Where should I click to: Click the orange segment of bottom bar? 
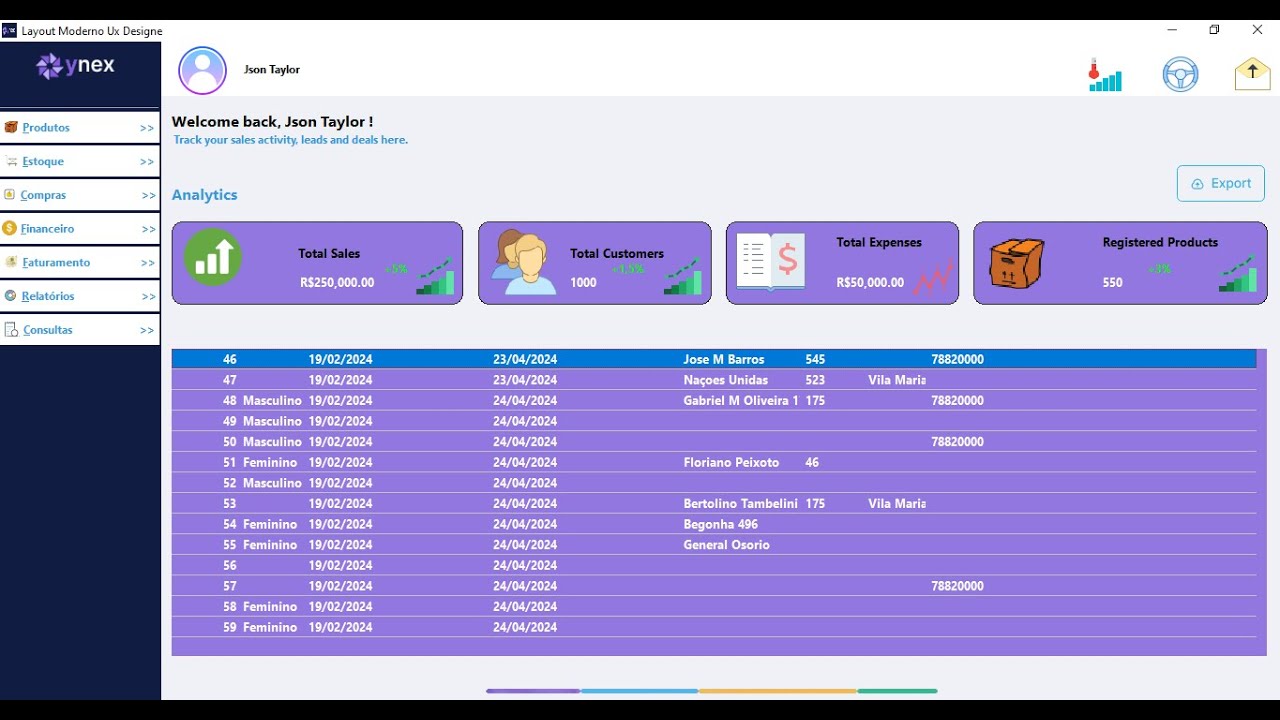coord(778,691)
